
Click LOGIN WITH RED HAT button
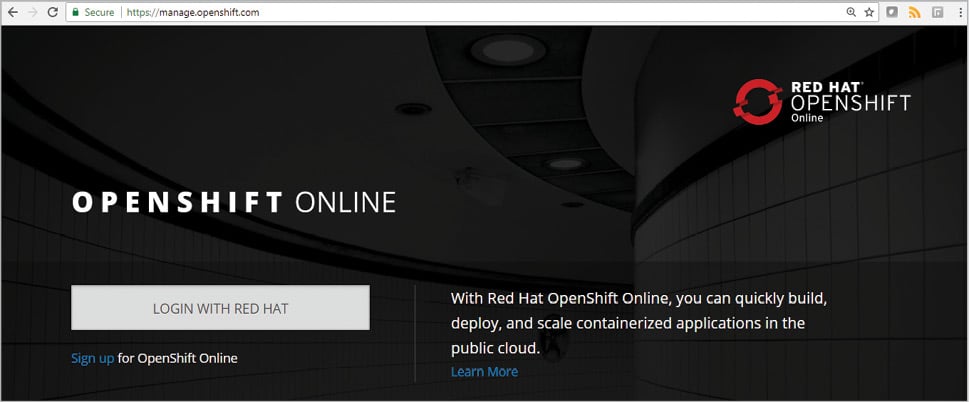[x=221, y=308]
